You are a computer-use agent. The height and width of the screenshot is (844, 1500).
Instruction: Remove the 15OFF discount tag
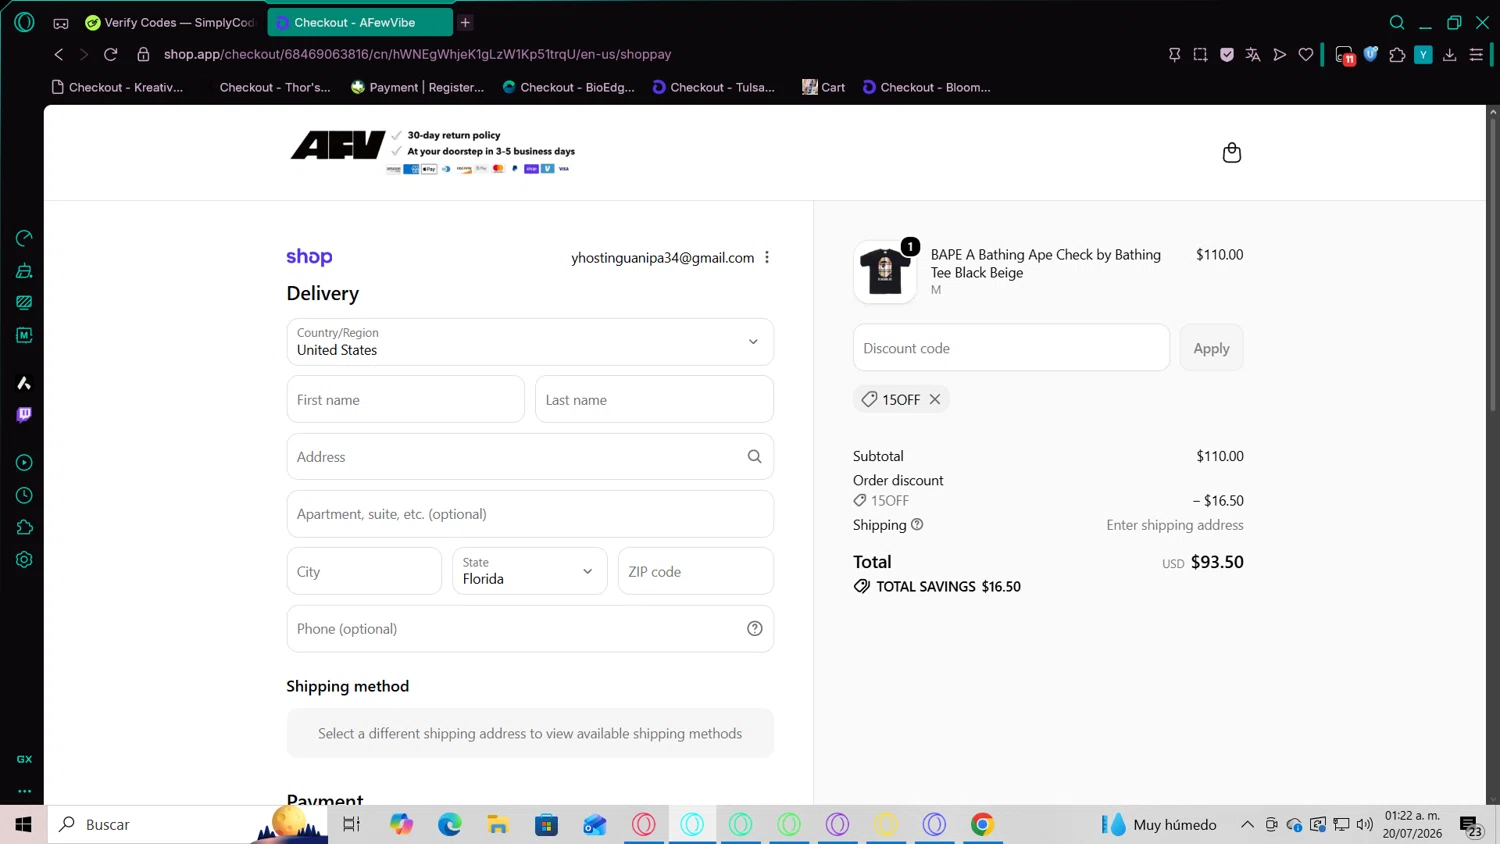point(935,399)
